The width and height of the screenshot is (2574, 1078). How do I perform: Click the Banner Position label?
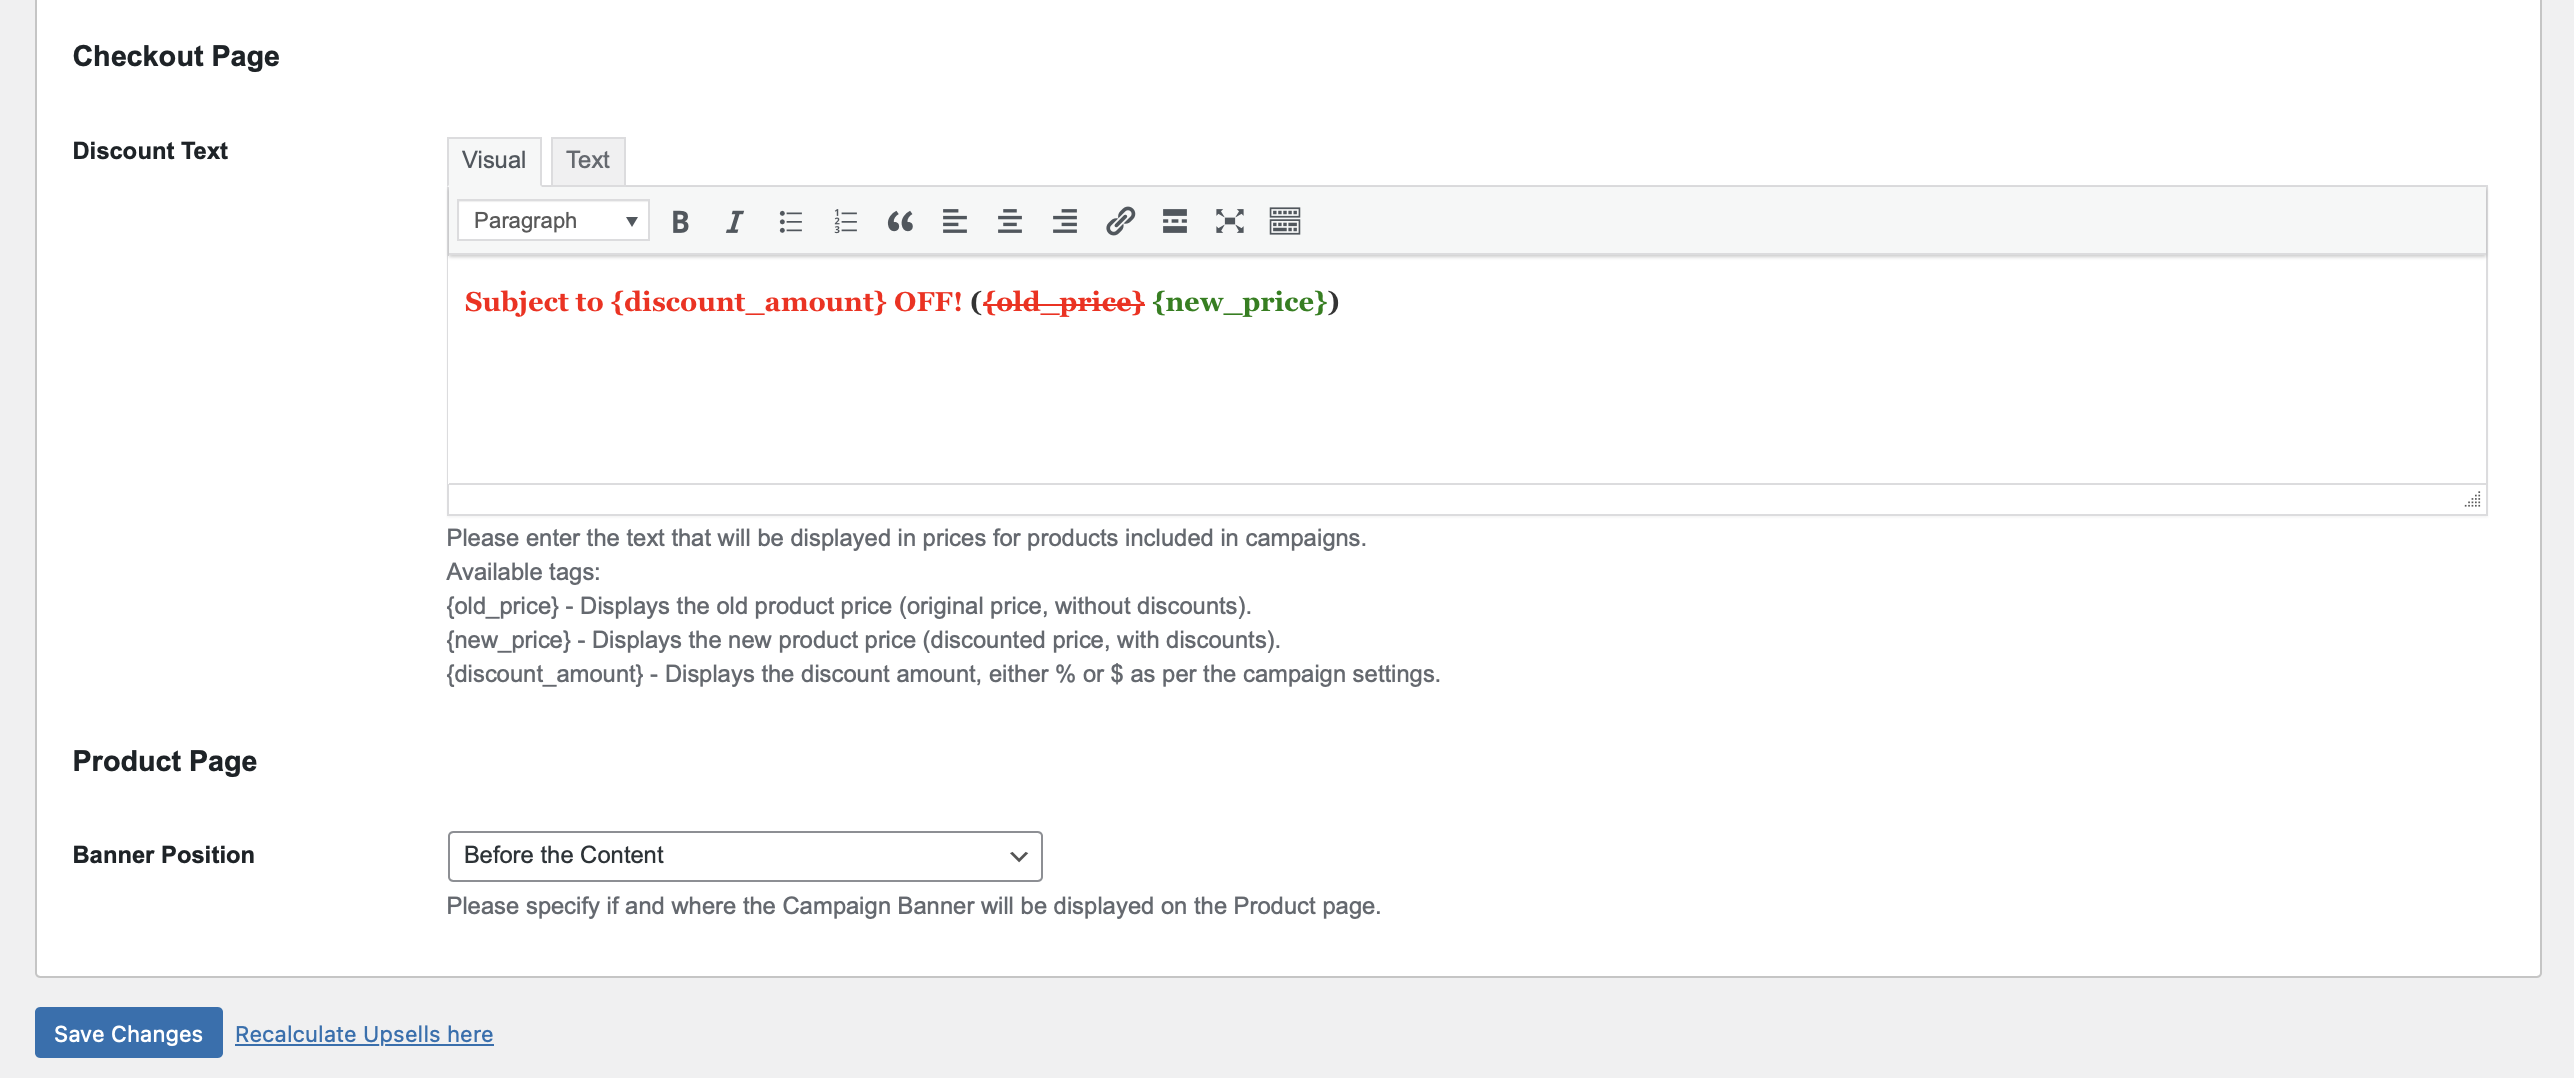[164, 855]
